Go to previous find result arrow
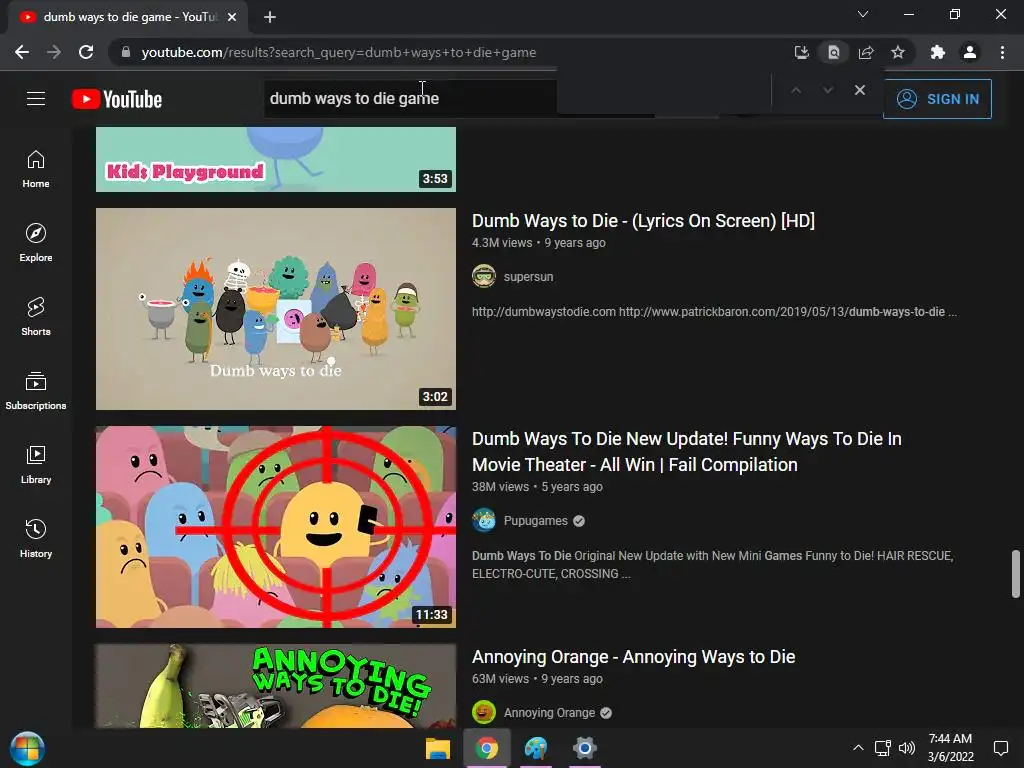Viewport: 1024px width, 768px height. 796,90
